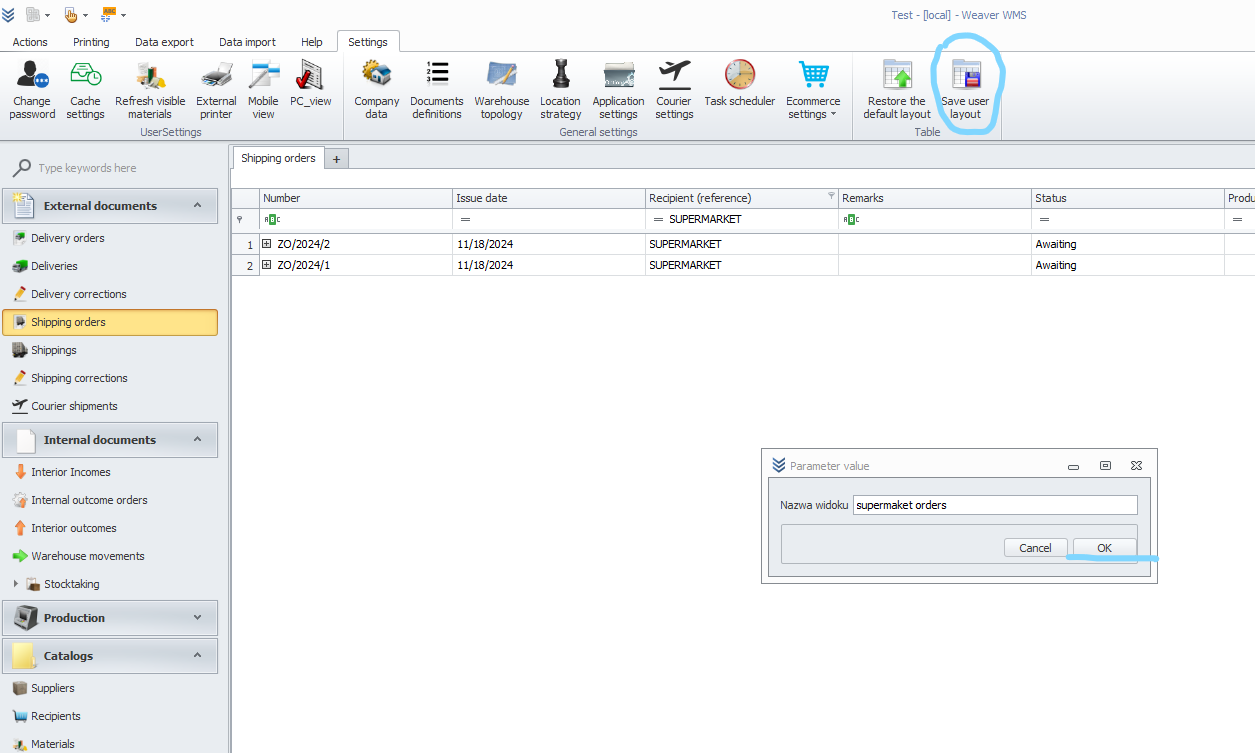The height and width of the screenshot is (753, 1255).
Task: Switch to Mobile view
Action: pyautogui.click(x=264, y=89)
